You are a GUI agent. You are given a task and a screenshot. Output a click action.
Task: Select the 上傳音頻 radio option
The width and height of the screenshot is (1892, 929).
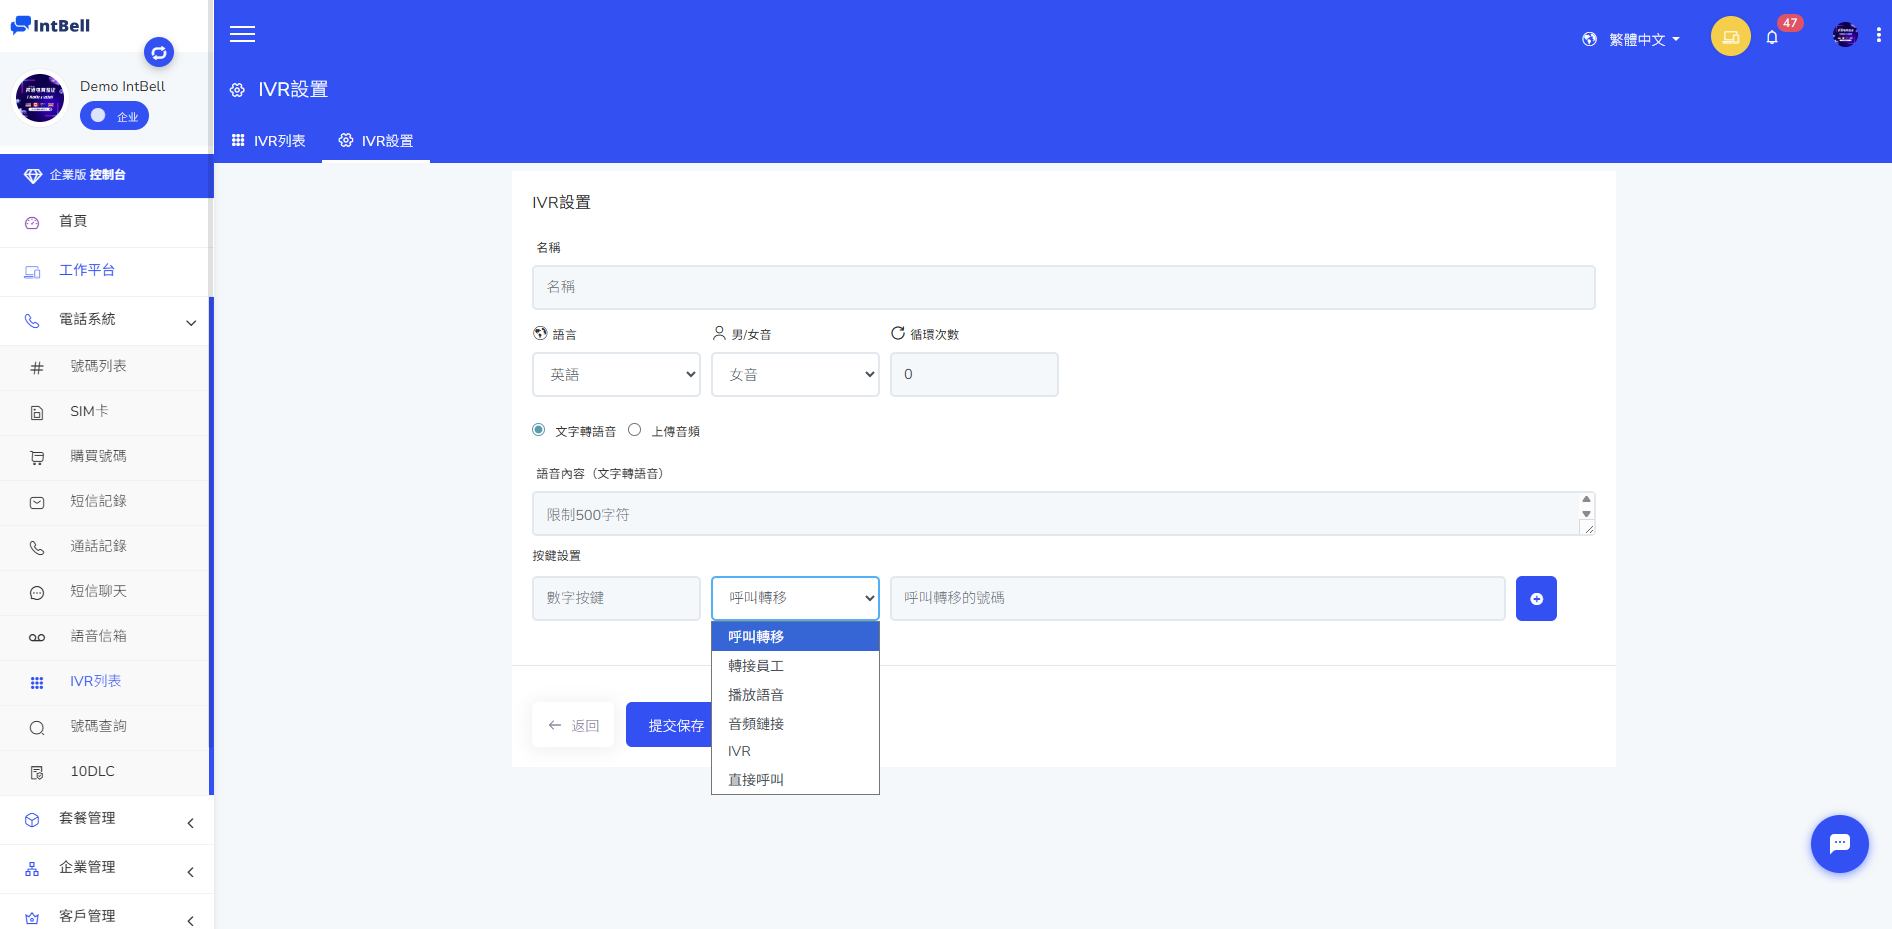pyautogui.click(x=635, y=430)
